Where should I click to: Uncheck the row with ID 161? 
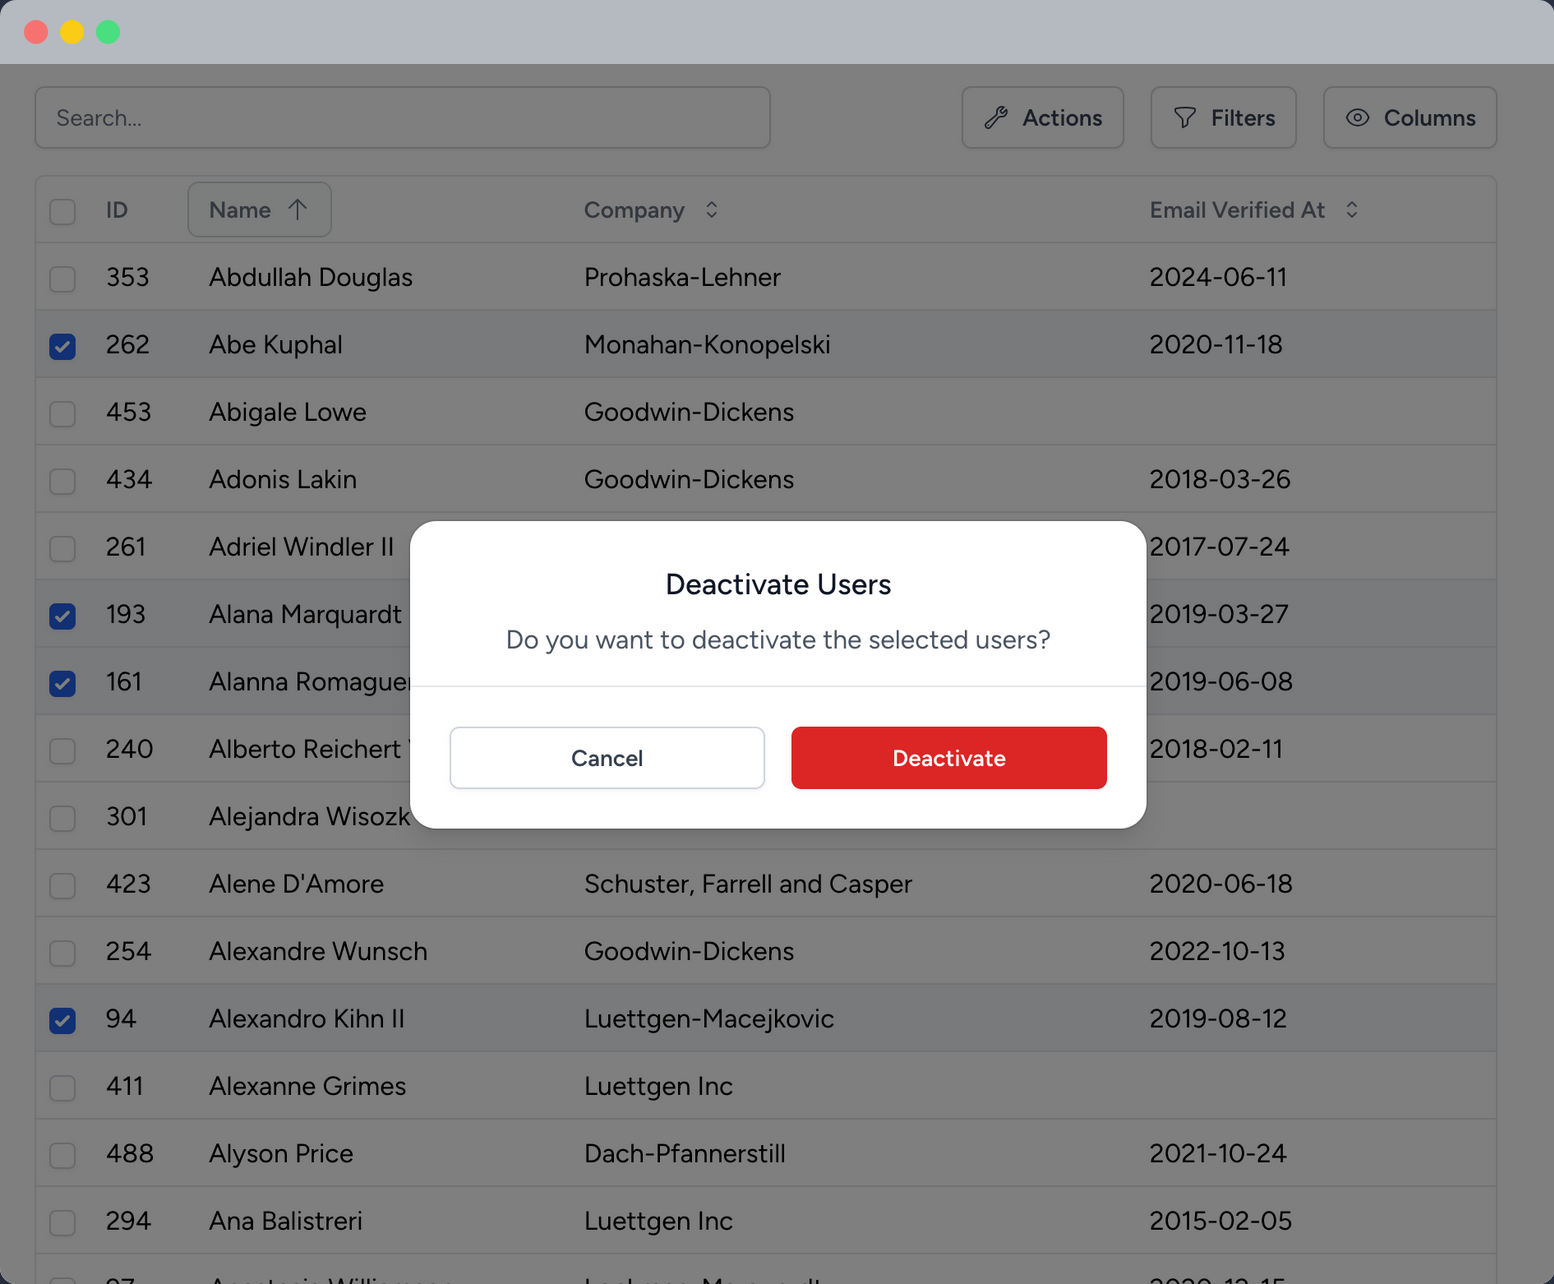click(63, 683)
